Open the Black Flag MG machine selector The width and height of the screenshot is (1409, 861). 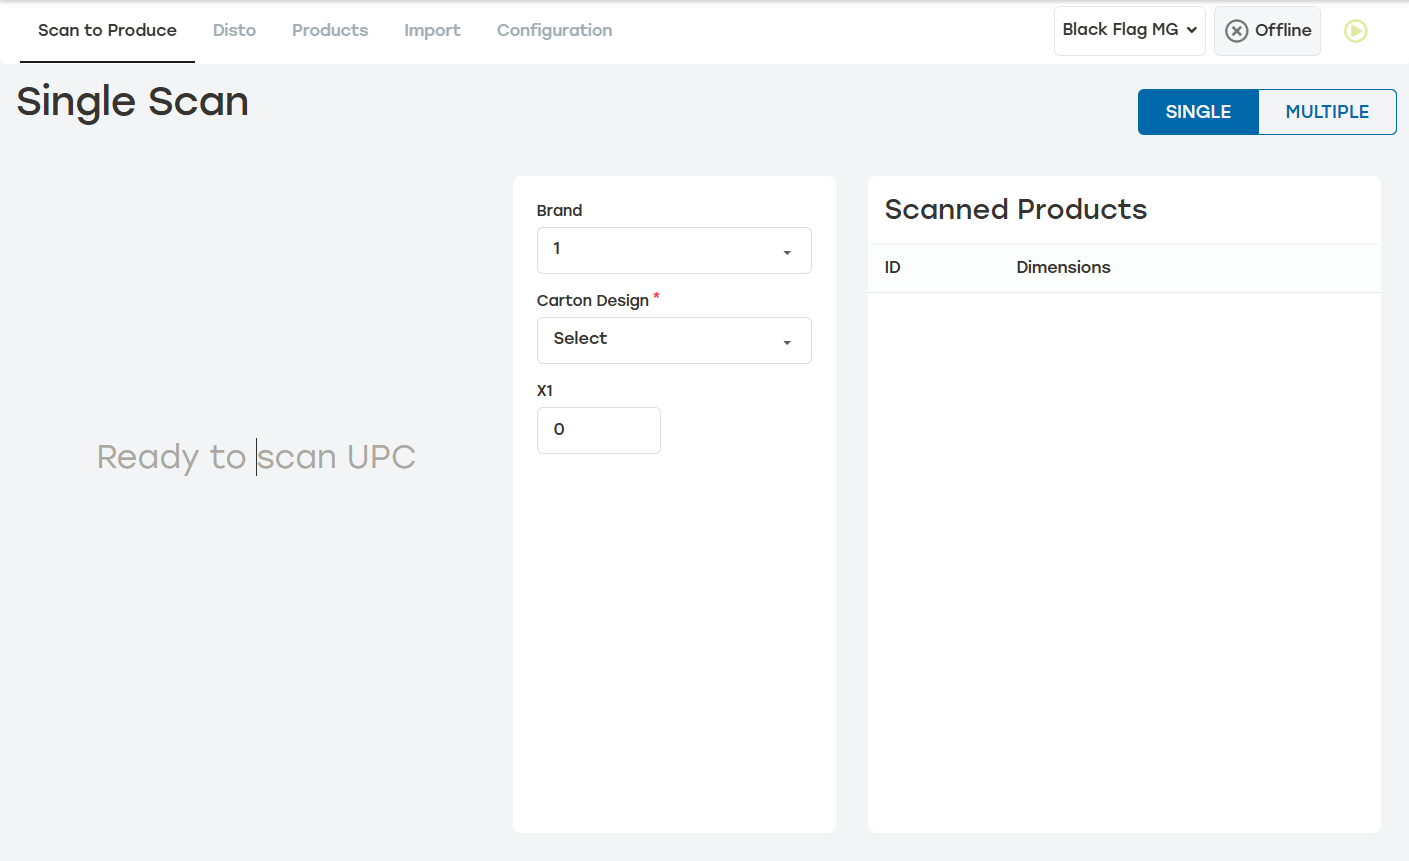[1120, 30]
